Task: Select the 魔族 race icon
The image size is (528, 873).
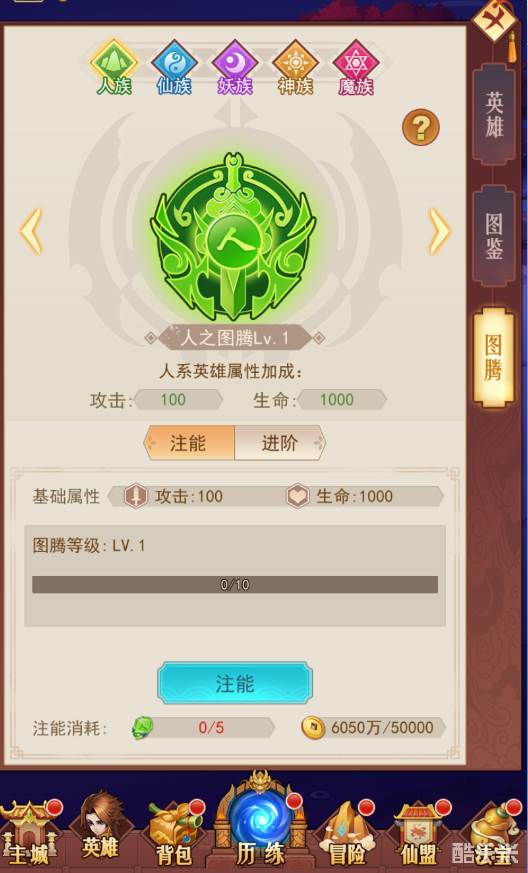Action: (x=356, y=67)
